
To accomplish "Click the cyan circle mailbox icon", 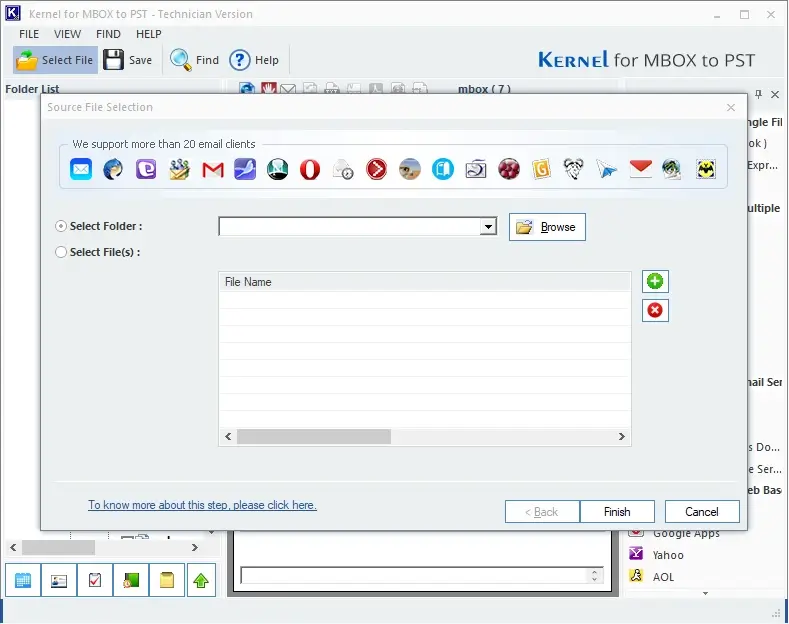I will 442,169.
